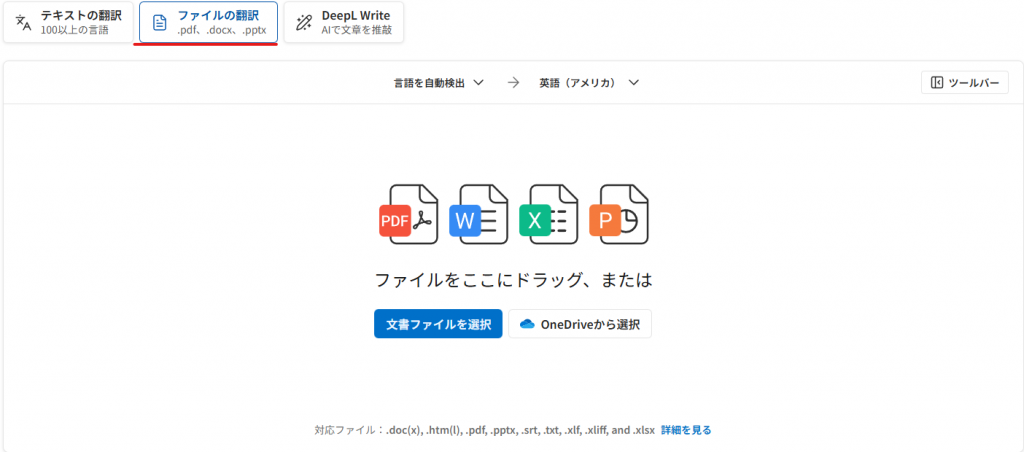Viewport: 1024px width, 452px height.
Task: Switch to the DeepL Write tab
Action: 343,22
